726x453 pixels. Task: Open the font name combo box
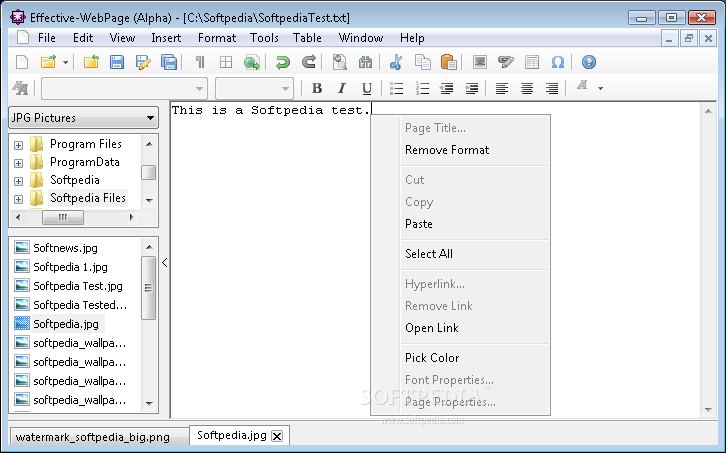pos(124,88)
